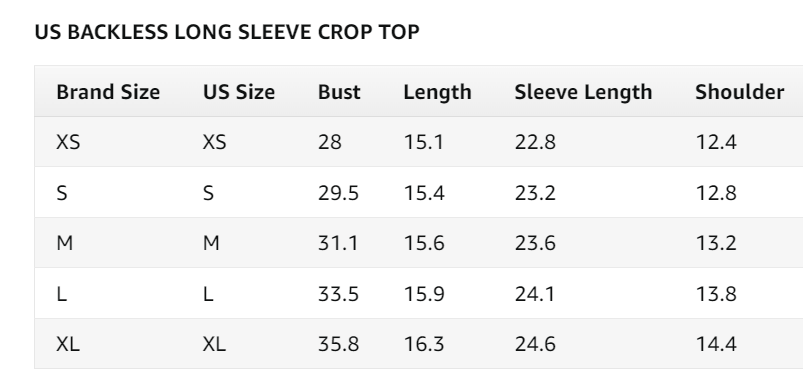Click the XL US size cell

[214, 344]
